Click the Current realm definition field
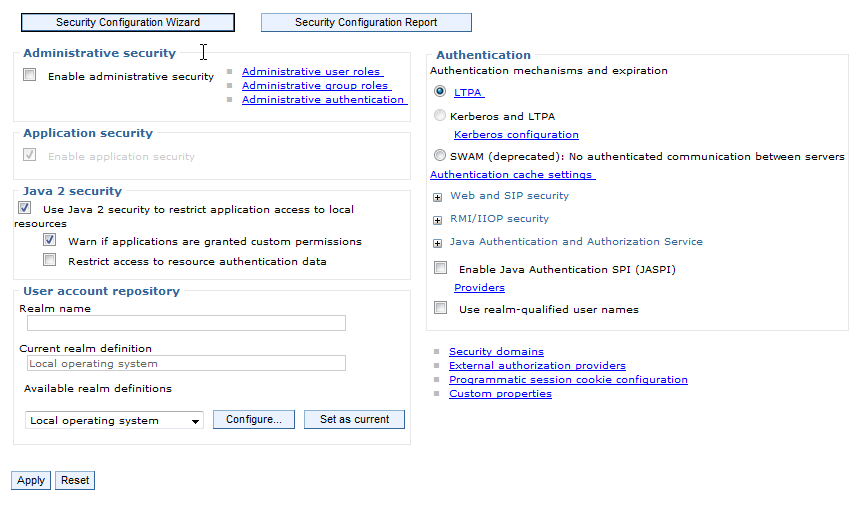 pos(186,363)
